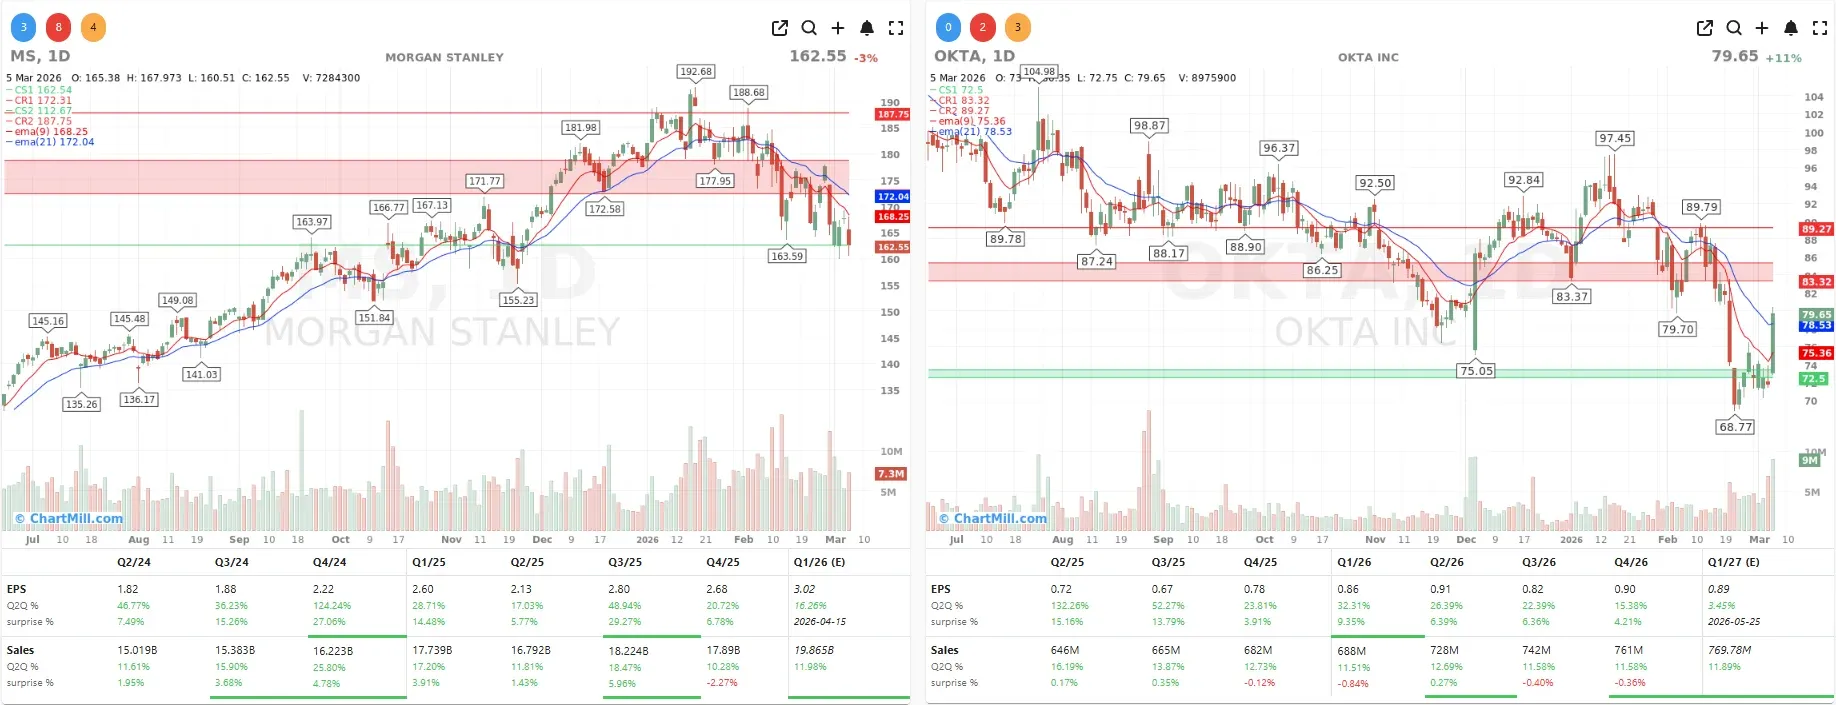The height and width of the screenshot is (705, 1836).
Task: Click the Q2/24 column header in the MS table
Action: click(x=134, y=562)
